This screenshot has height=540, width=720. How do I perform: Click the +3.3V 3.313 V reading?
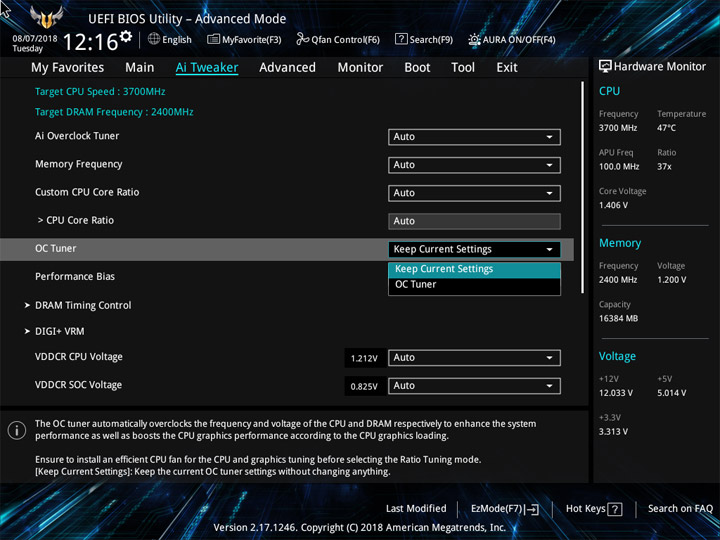coord(613,432)
